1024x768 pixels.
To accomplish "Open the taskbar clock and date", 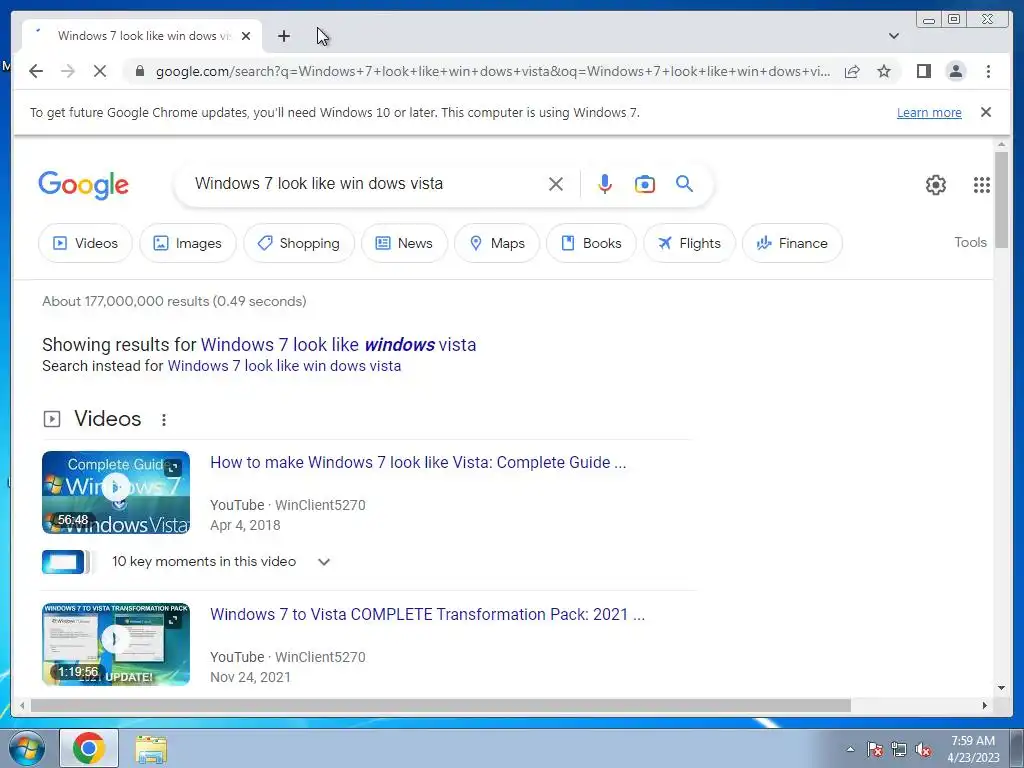I will [x=972, y=749].
